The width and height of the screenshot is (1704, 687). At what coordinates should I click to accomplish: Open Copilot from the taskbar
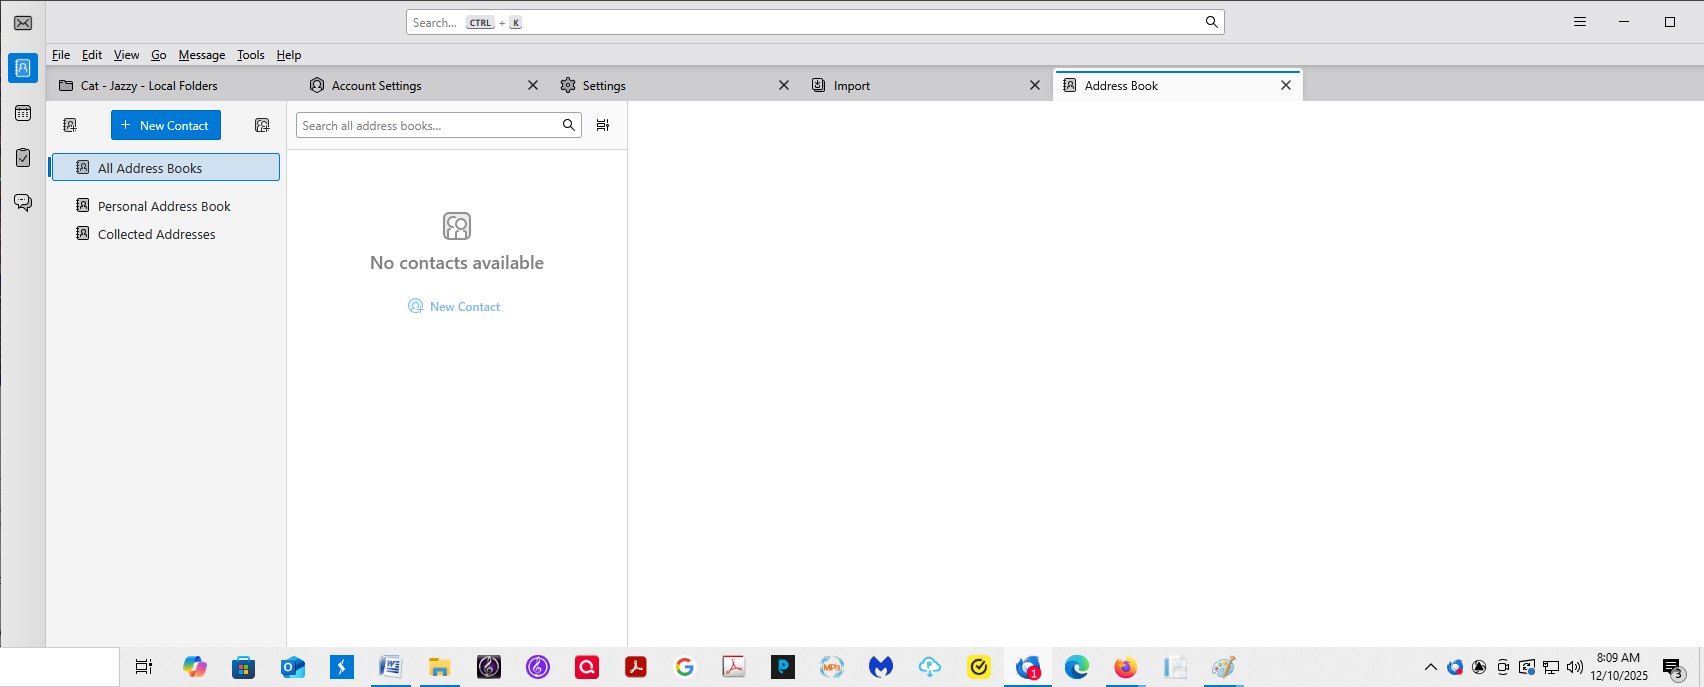(195, 667)
